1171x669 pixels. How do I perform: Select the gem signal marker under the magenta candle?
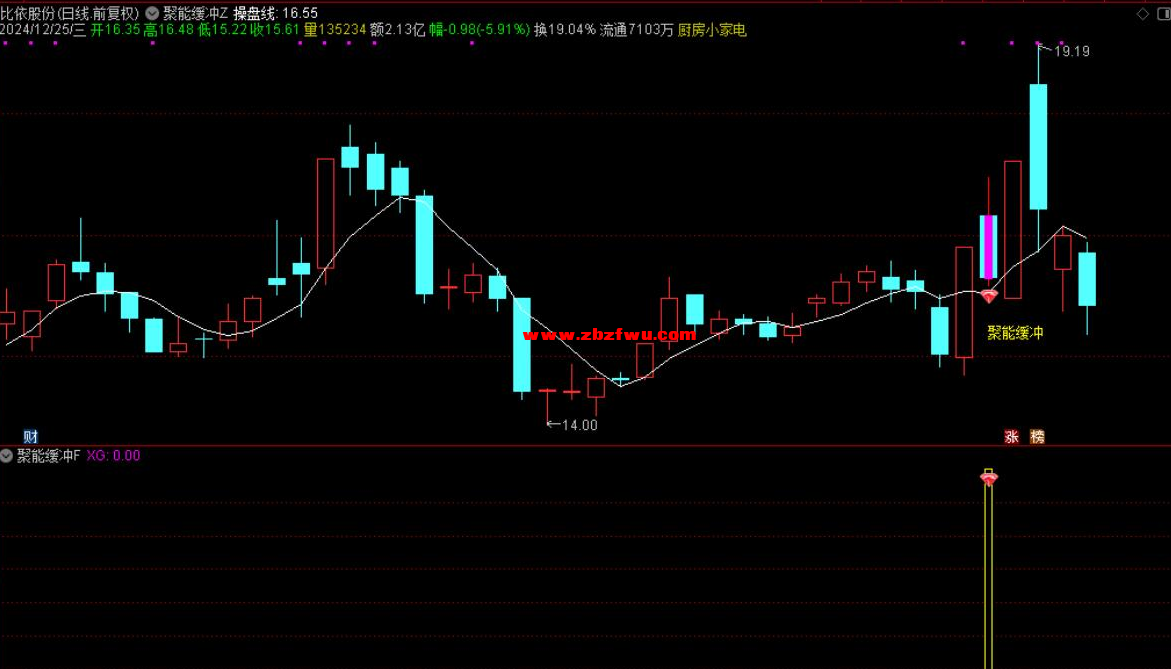pos(989,296)
